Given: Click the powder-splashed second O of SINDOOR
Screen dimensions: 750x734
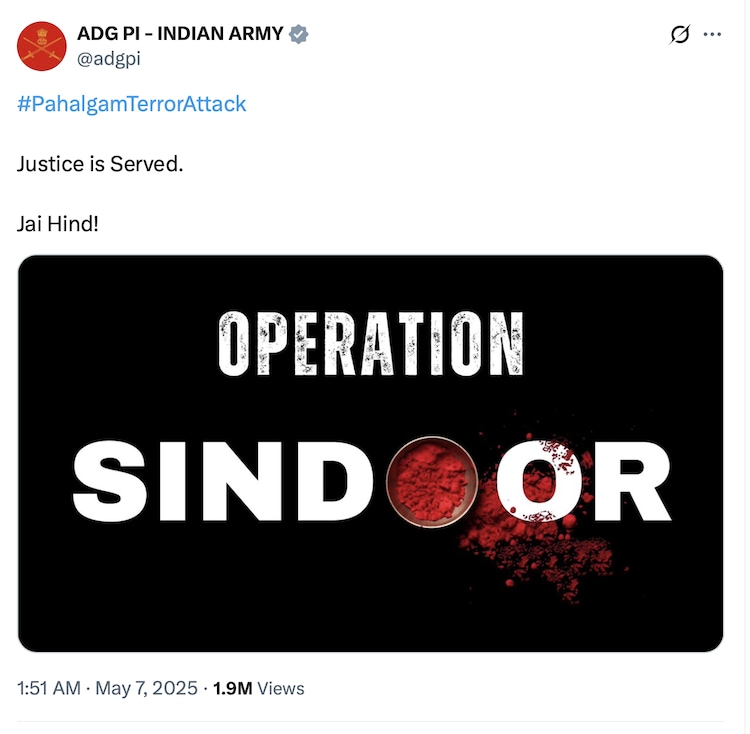Looking at the screenshot, I should pyautogui.click(x=539, y=481).
